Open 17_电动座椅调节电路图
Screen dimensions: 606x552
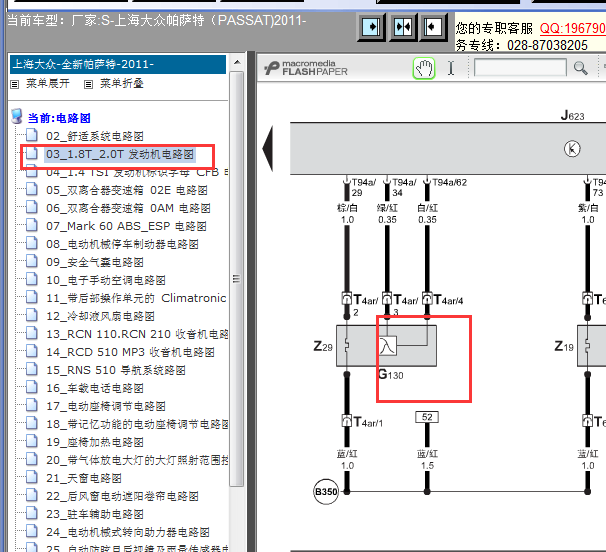click(x=106, y=406)
